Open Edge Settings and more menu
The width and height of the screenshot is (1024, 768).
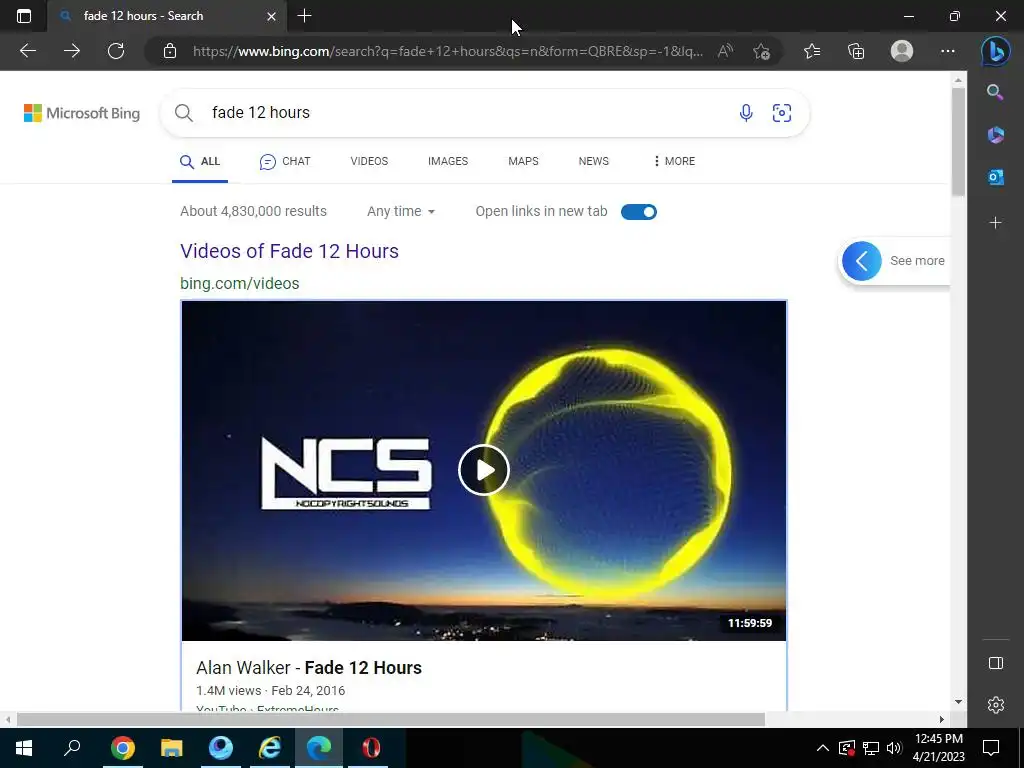coord(948,51)
